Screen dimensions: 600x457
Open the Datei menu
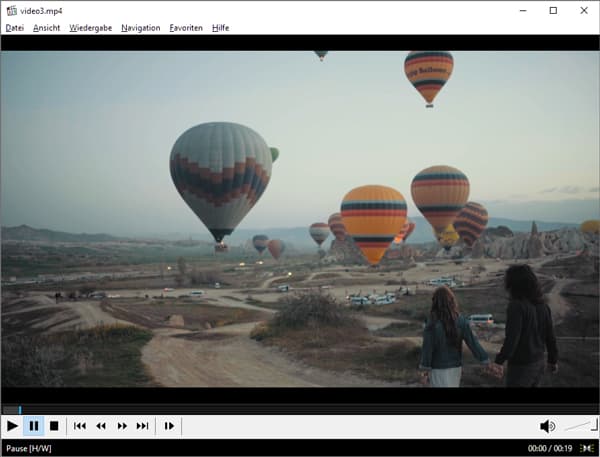15,28
